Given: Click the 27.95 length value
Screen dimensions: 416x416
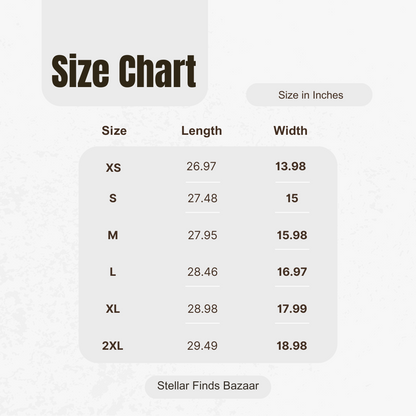Looking at the screenshot, I should [x=202, y=235].
